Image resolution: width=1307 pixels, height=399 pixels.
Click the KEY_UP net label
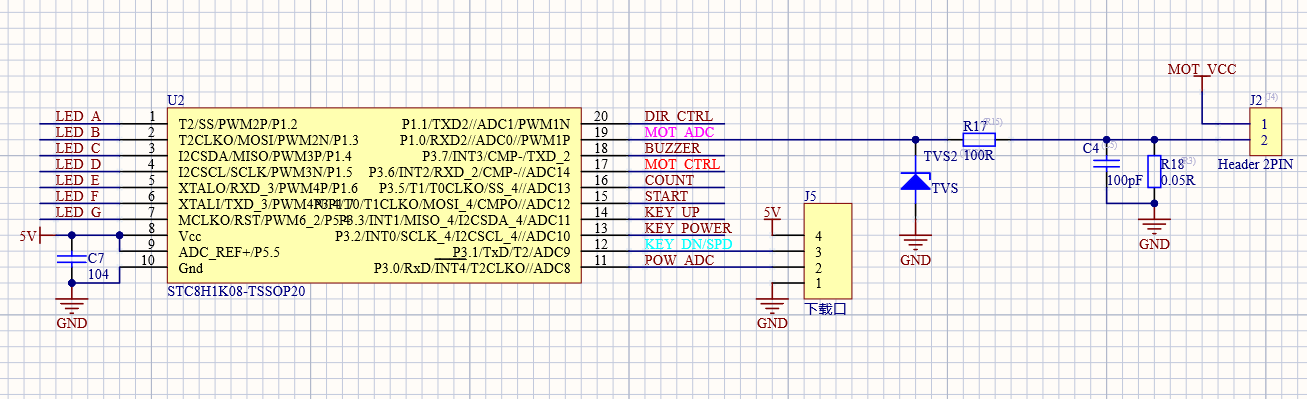(671, 213)
